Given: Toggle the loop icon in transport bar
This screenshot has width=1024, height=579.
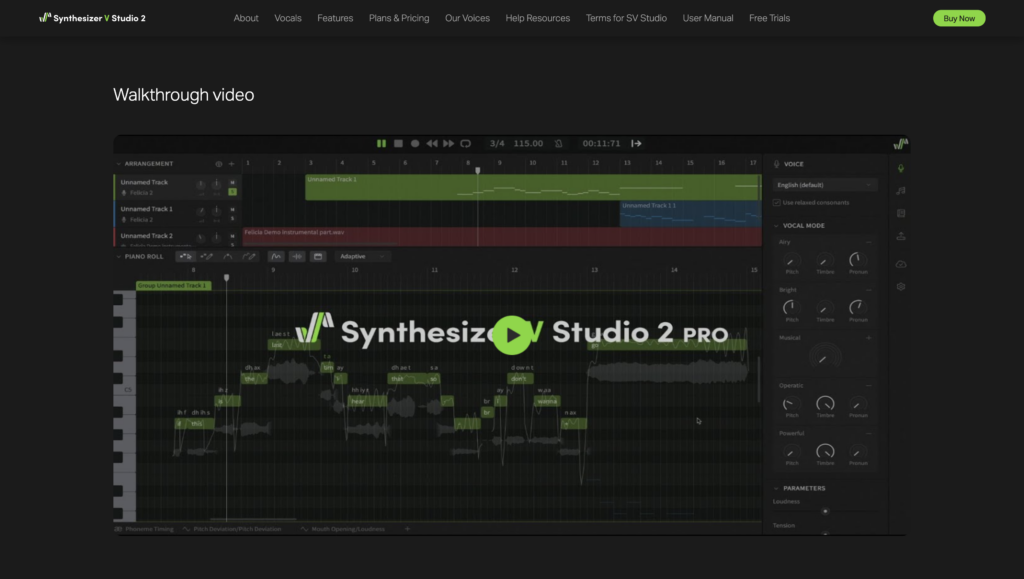Looking at the screenshot, I should tap(466, 144).
